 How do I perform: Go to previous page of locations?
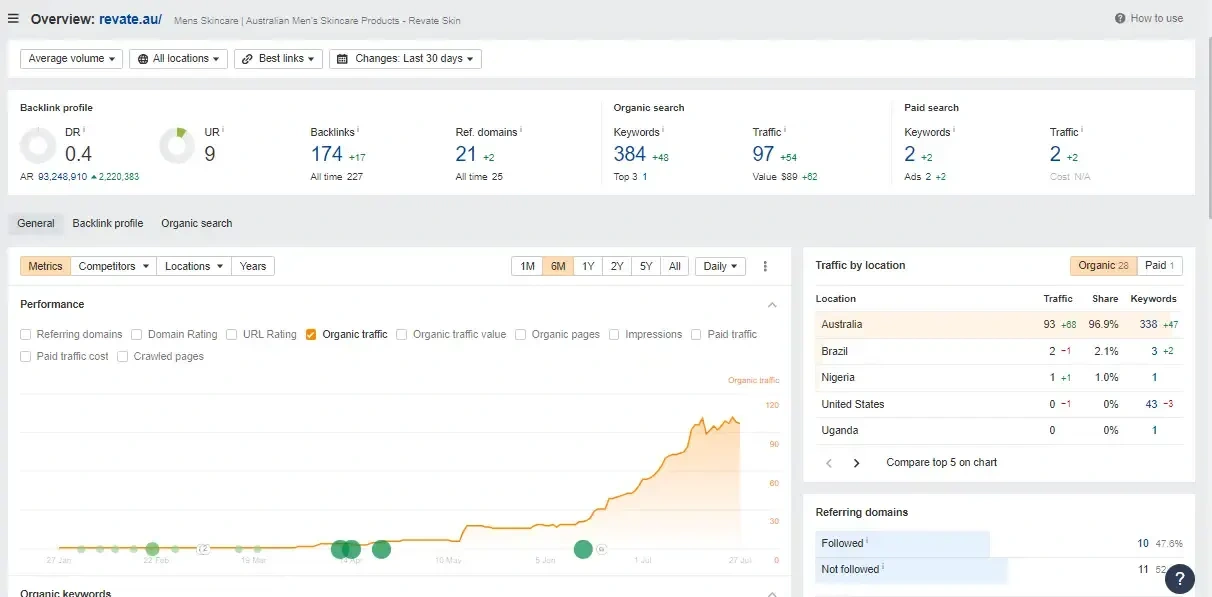[x=829, y=463]
